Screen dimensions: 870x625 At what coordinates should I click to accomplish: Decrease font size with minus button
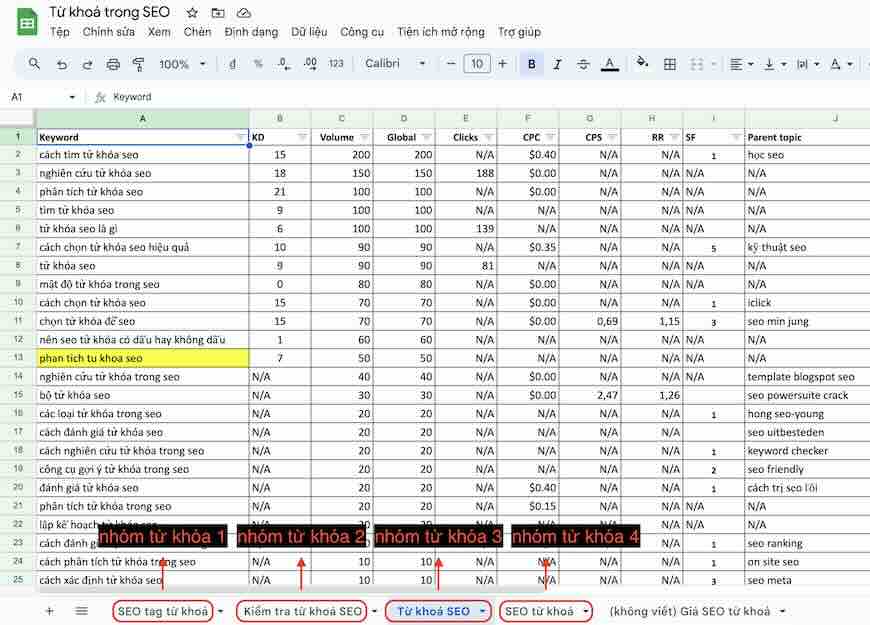[451, 64]
